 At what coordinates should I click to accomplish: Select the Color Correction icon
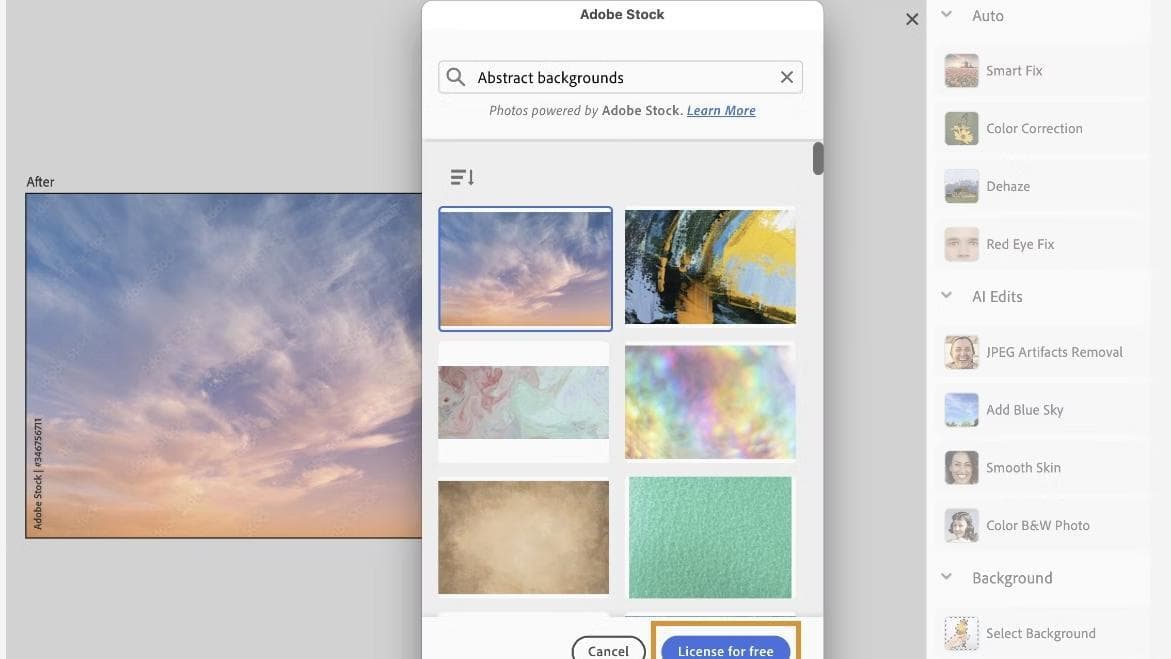[961, 129]
